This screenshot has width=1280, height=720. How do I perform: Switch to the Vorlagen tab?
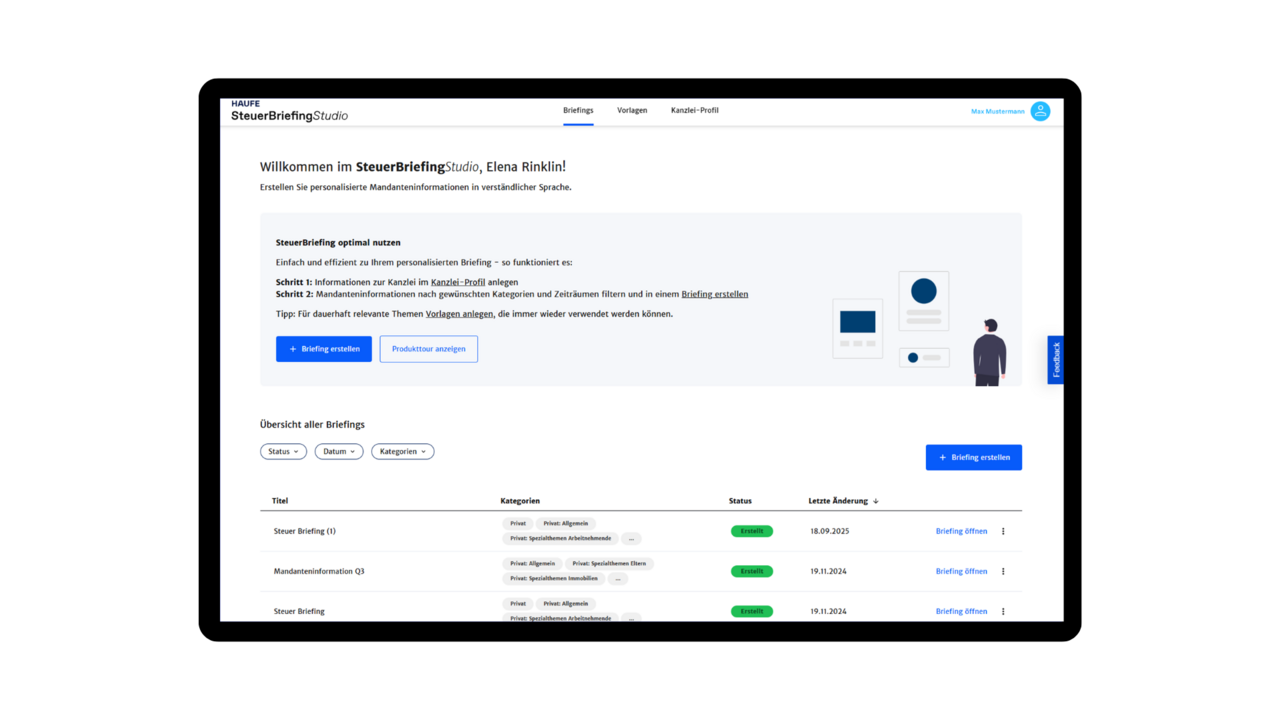632,110
